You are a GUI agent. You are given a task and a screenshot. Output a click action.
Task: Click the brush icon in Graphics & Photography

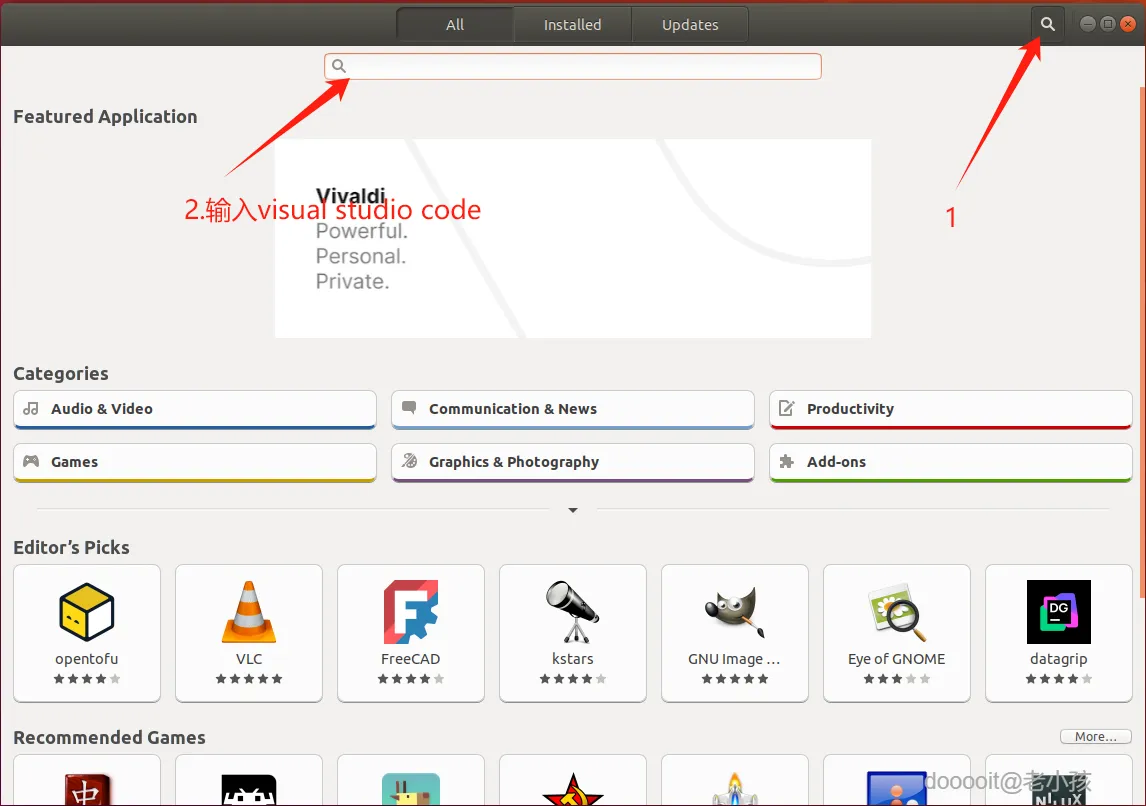click(x=409, y=460)
